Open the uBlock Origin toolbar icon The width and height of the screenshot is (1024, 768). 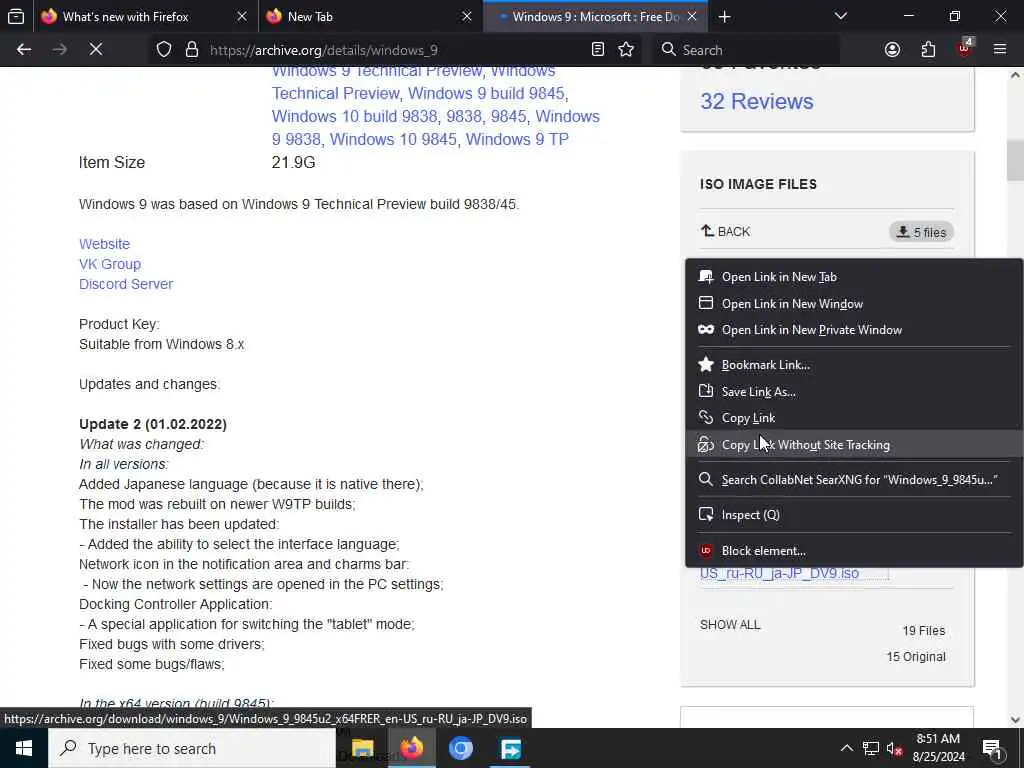click(965, 48)
